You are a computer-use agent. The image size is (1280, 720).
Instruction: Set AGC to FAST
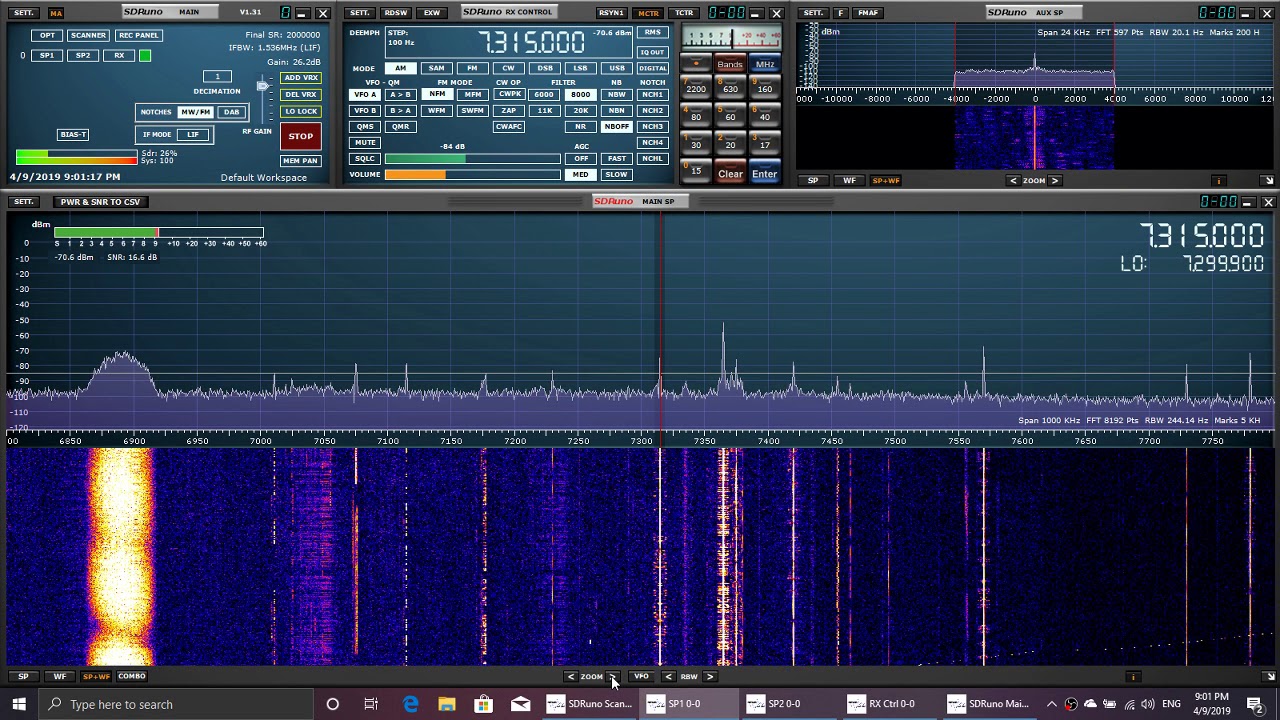click(x=616, y=158)
